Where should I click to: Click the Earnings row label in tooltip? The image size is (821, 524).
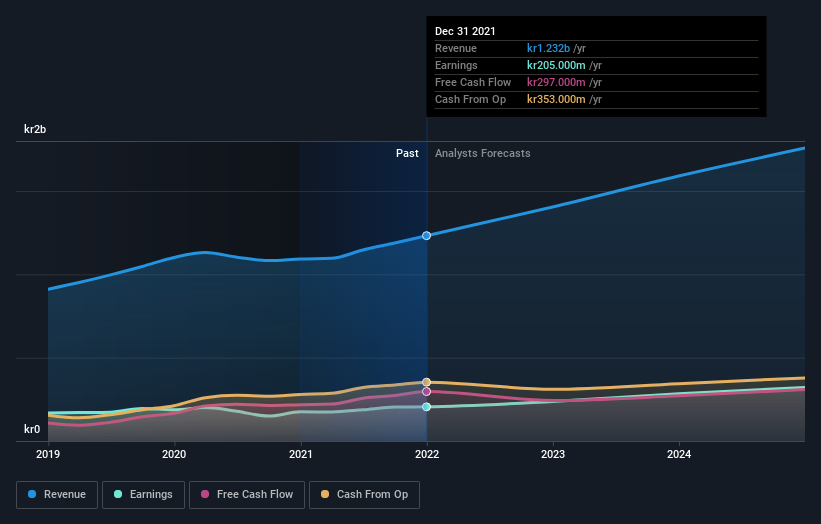tap(456, 65)
